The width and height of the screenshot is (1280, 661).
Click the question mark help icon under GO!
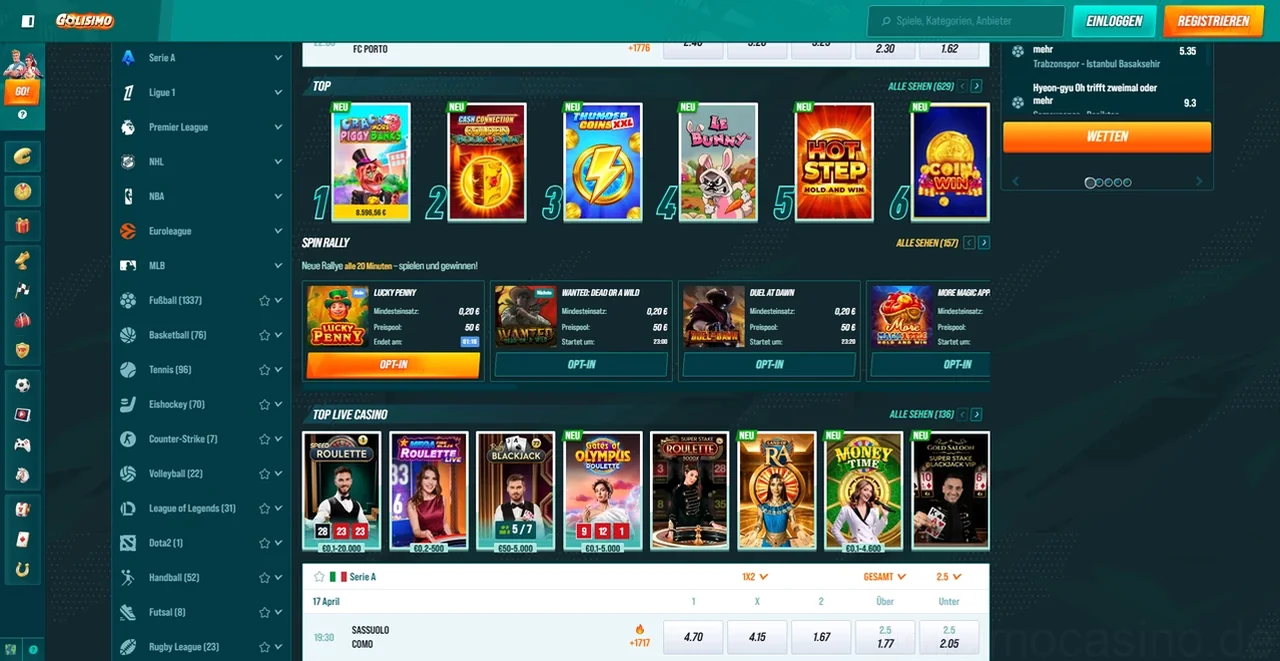pos(22,115)
